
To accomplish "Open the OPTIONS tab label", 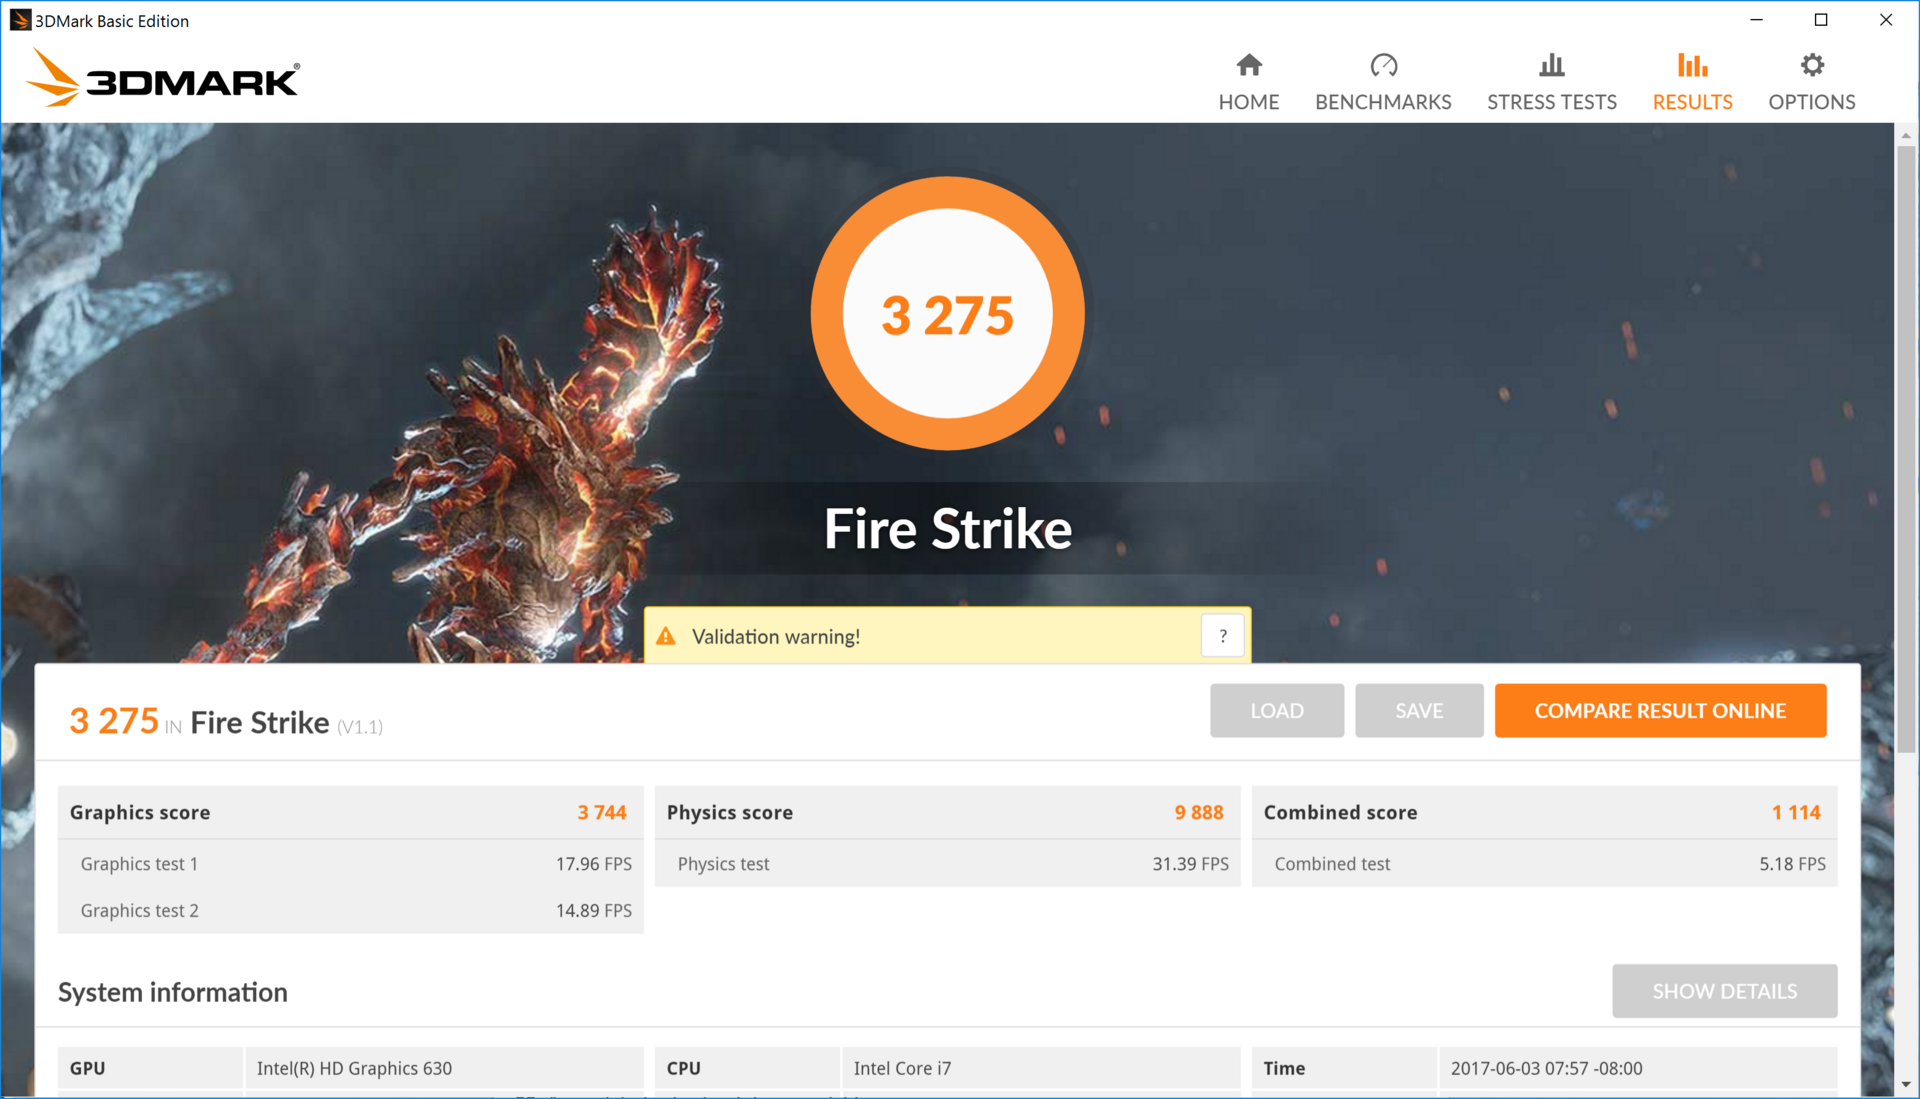I will pyautogui.click(x=1812, y=102).
